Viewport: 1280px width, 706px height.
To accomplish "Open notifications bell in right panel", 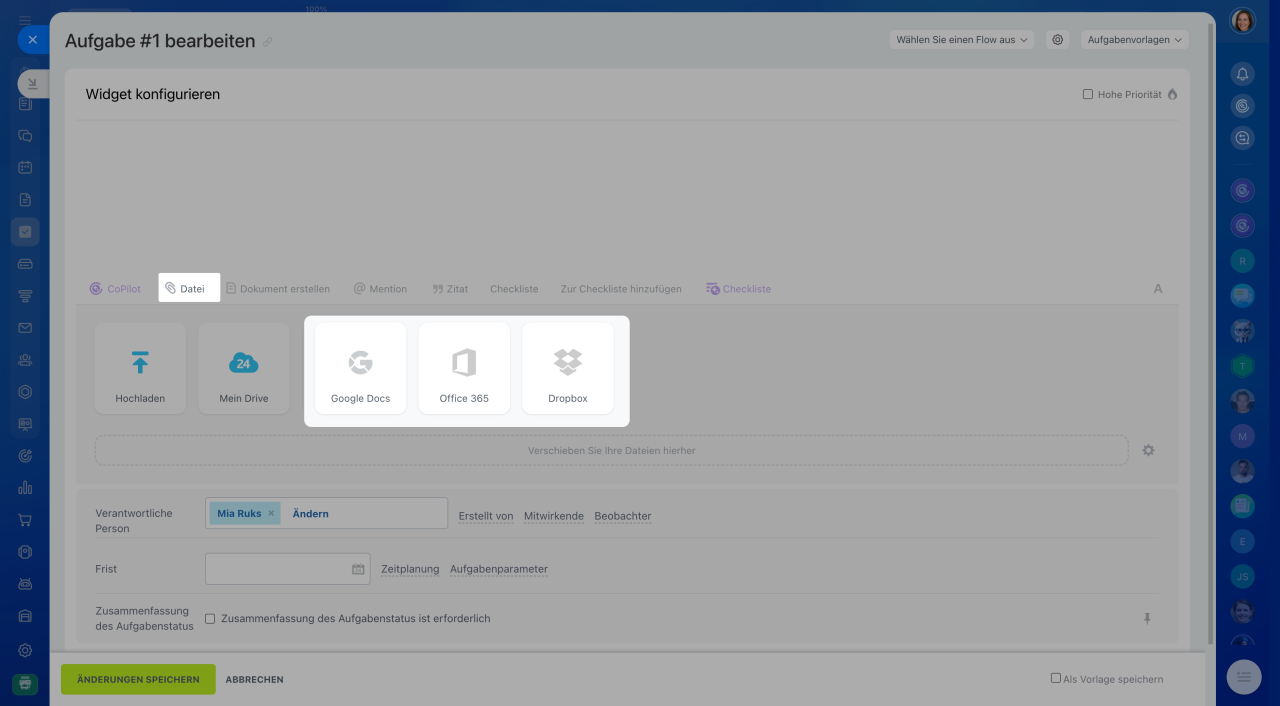I will (1242, 74).
